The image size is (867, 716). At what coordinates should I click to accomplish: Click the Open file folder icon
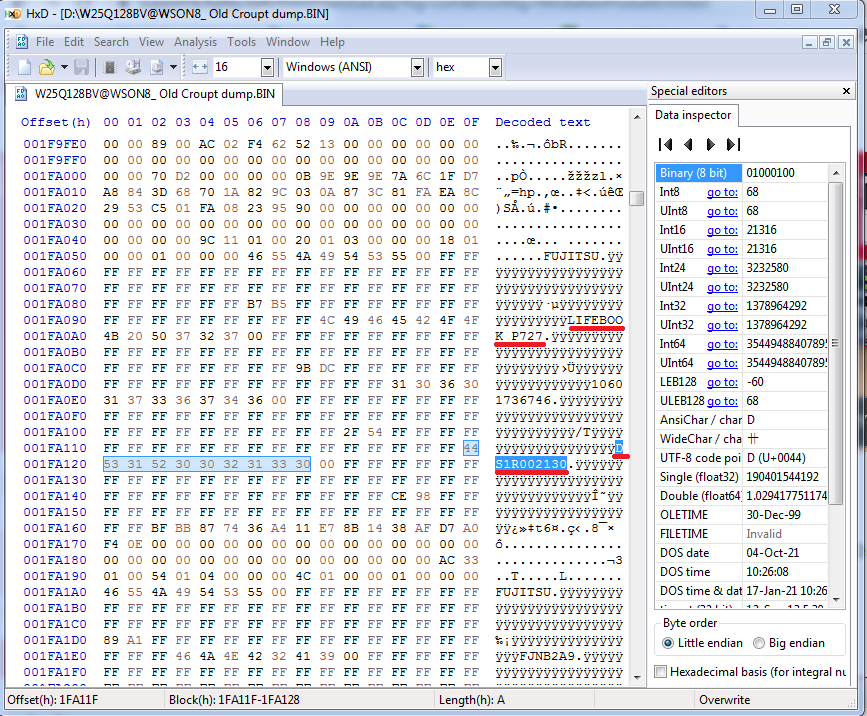(47, 67)
